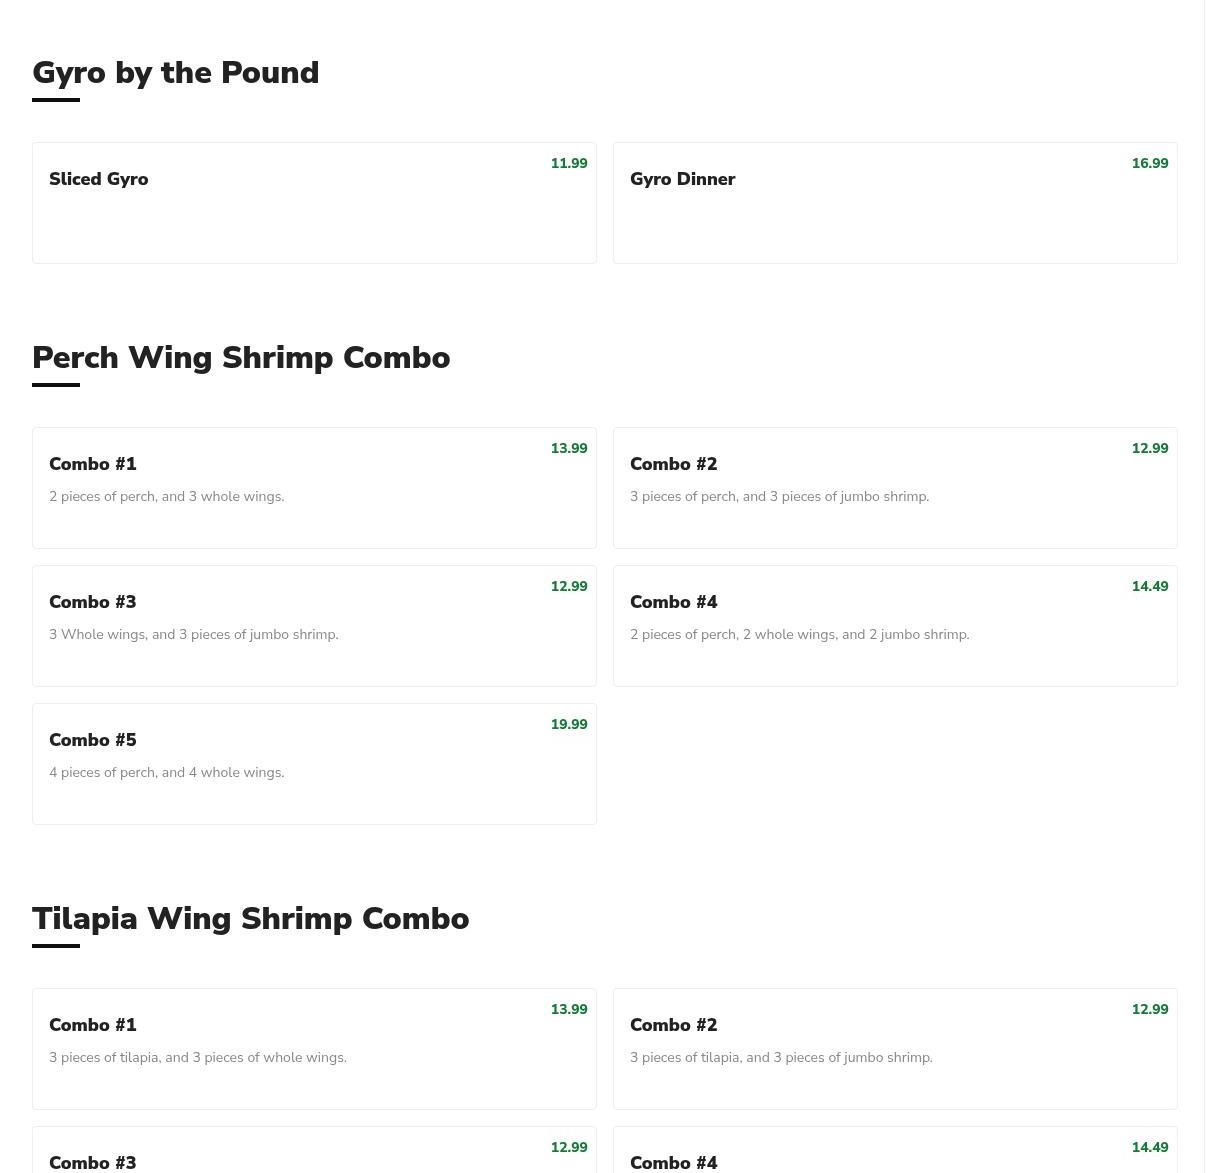Viewport: 1210px width, 1173px height.
Task: Open Perch Combo #4 priced 14.49
Action: pyautogui.click(x=895, y=626)
